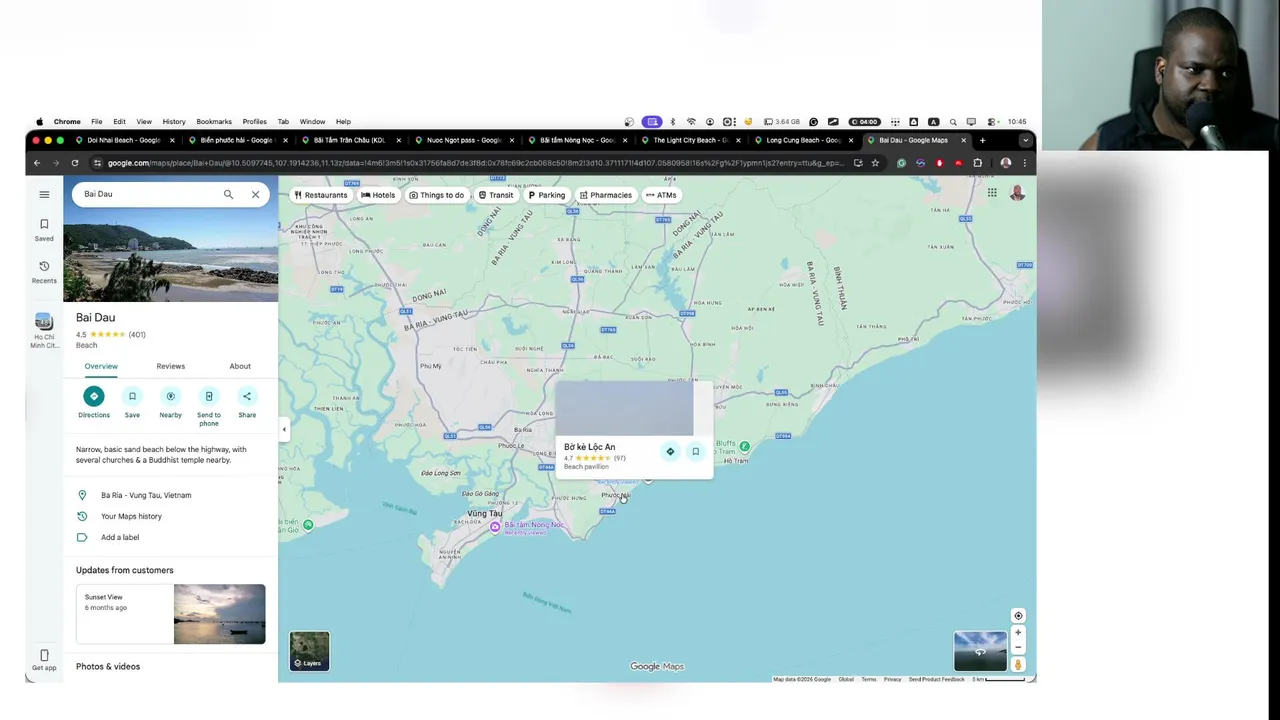Open the History menu in menu bar
This screenshot has height=720, width=1280.
coord(174,122)
